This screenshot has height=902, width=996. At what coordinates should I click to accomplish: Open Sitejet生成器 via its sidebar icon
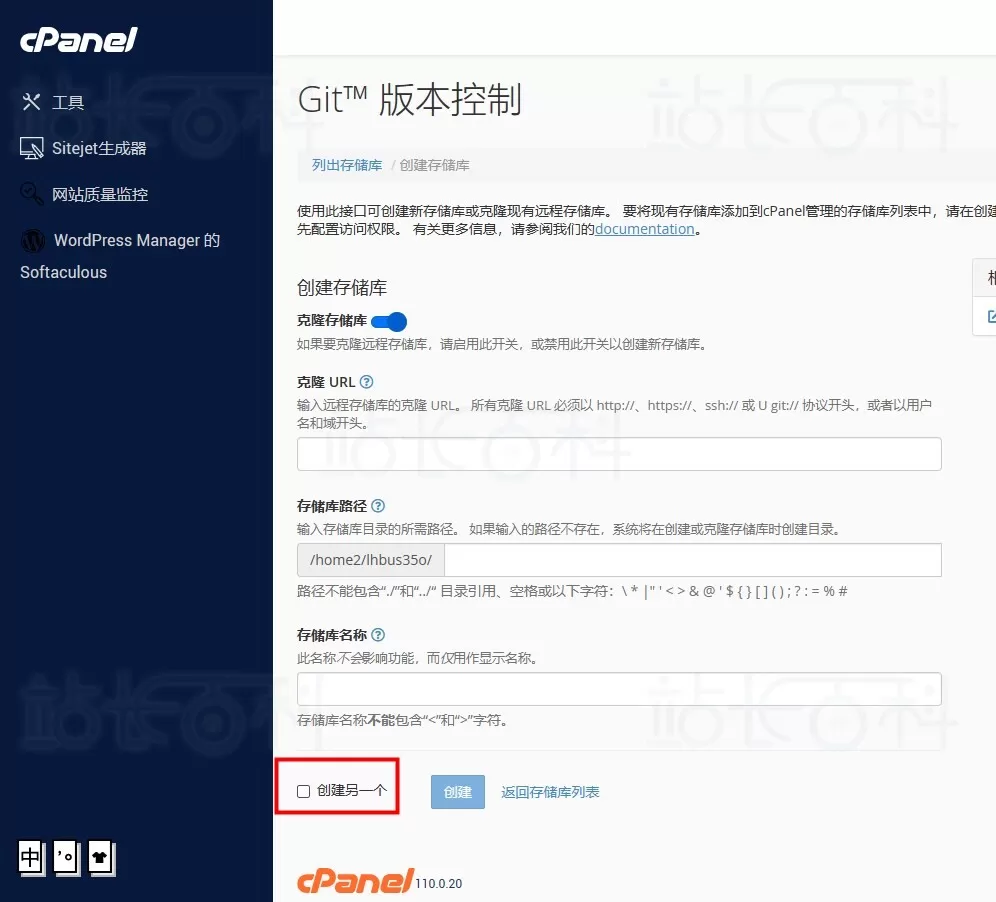click(32, 147)
